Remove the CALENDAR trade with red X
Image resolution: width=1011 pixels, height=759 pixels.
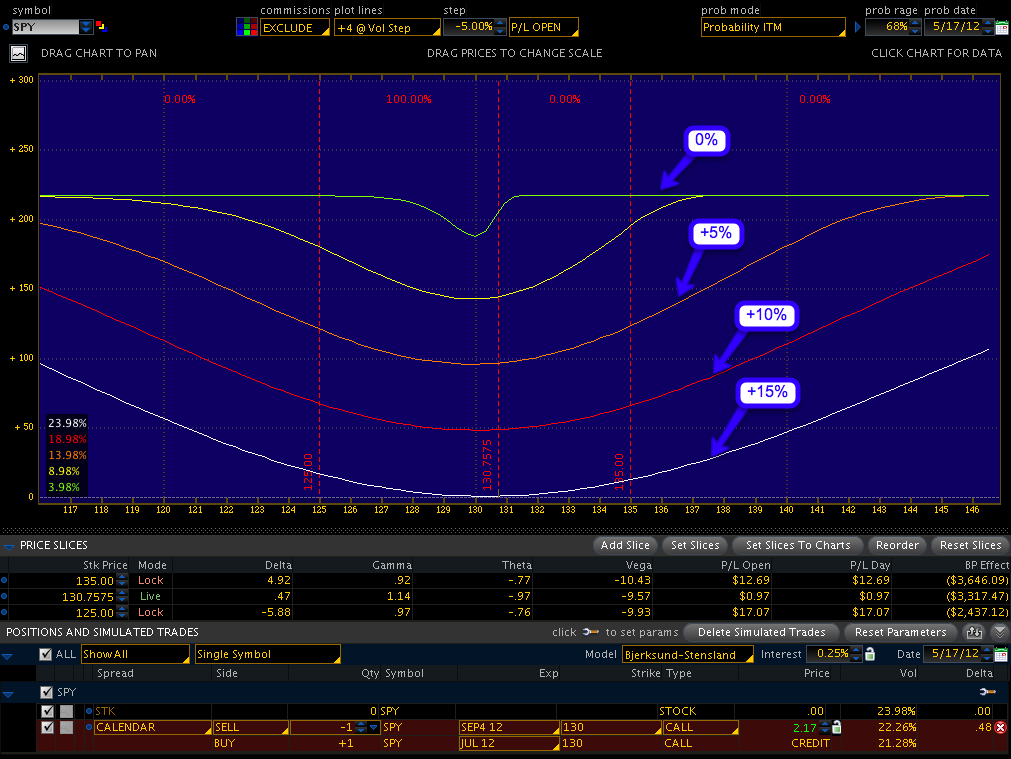point(1000,727)
